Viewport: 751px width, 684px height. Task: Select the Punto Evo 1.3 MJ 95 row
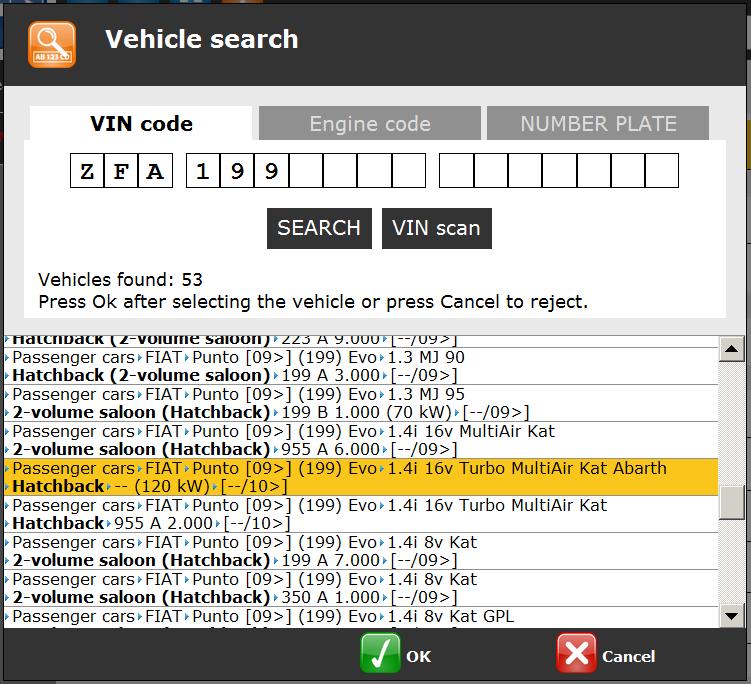point(361,403)
